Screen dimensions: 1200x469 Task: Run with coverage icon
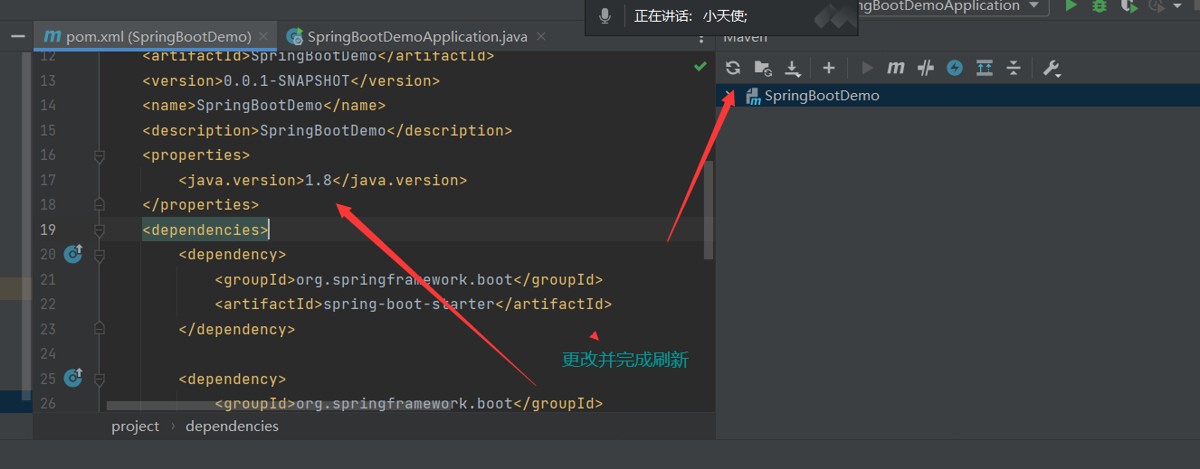pyautogui.click(x=1129, y=6)
